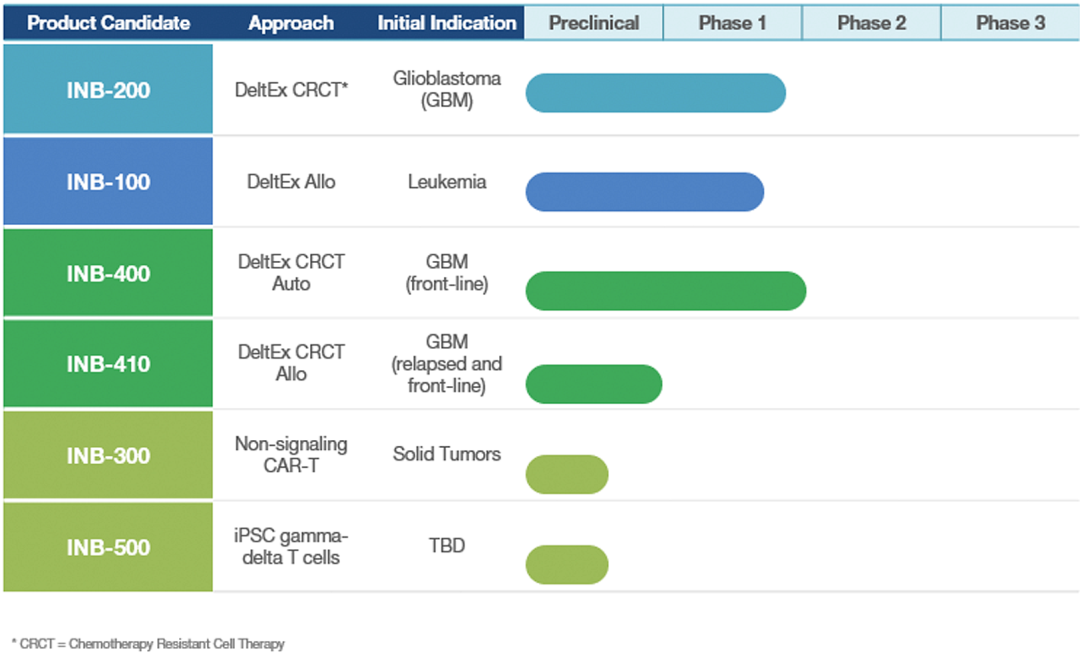Viewport: 1080px width, 657px height.
Task: Click the DeltEx Allo approach text
Action: tap(291, 182)
